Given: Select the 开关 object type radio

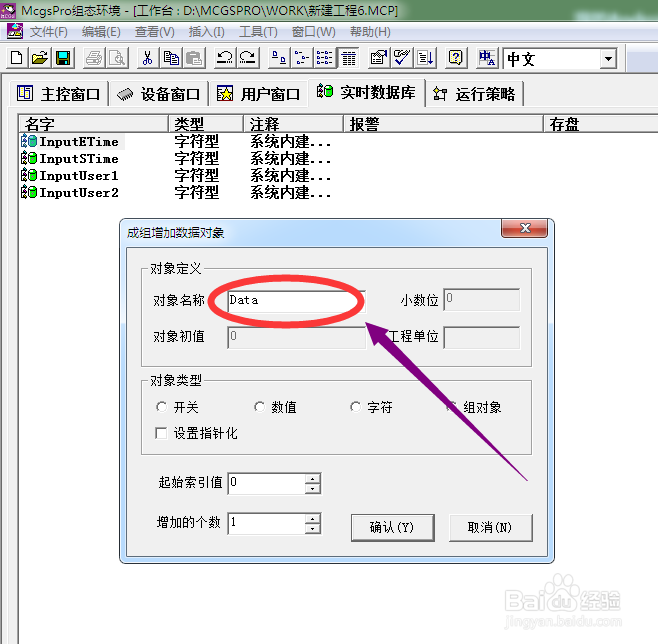Looking at the screenshot, I should coord(162,407).
